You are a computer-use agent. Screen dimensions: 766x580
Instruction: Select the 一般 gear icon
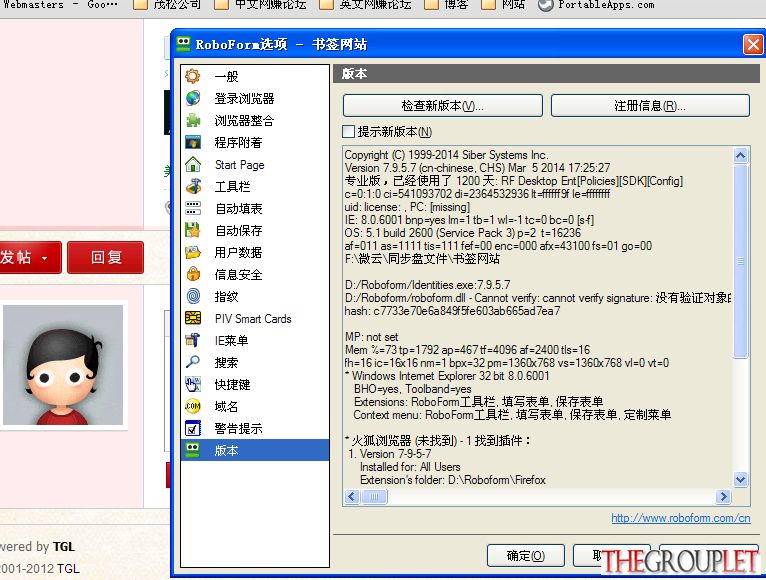[193, 76]
